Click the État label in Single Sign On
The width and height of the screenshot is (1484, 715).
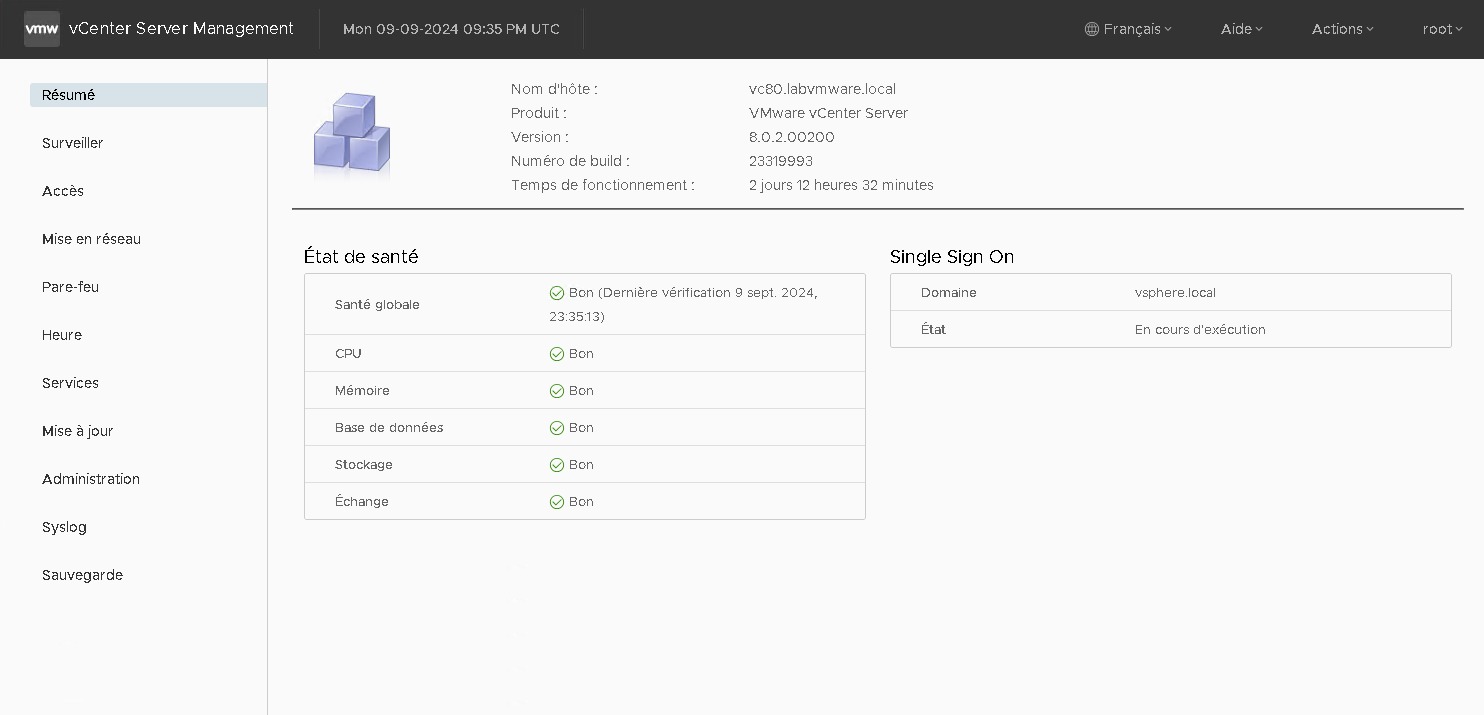click(933, 330)
